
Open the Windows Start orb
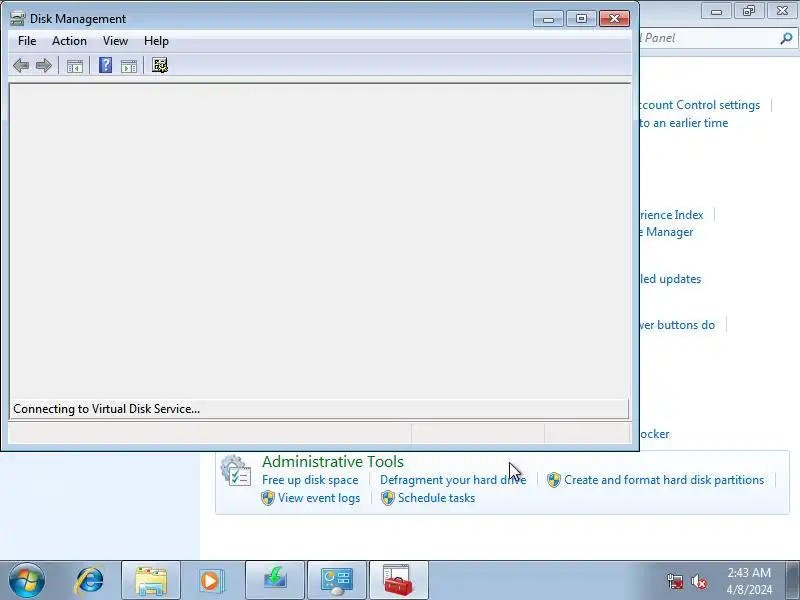[x=27, y=581]
